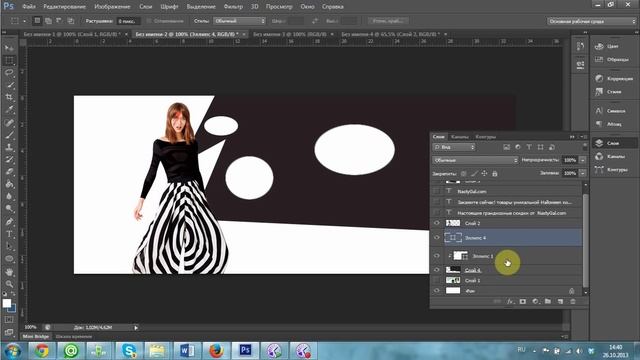Screen dimensions: 640x360
Task: Select the Zoom tool
Action: click(9, 284)
